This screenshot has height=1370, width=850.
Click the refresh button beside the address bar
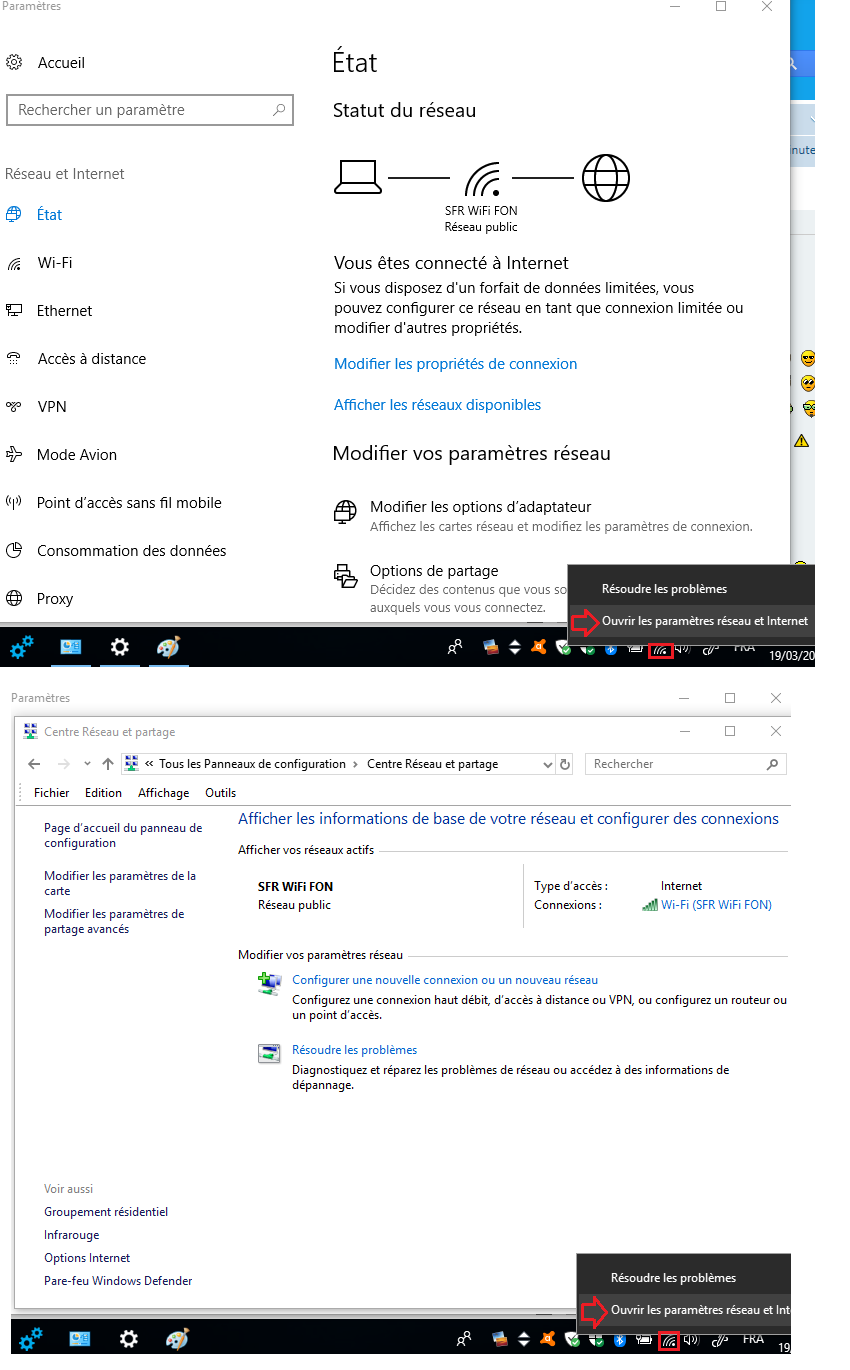tap(565, 764)
